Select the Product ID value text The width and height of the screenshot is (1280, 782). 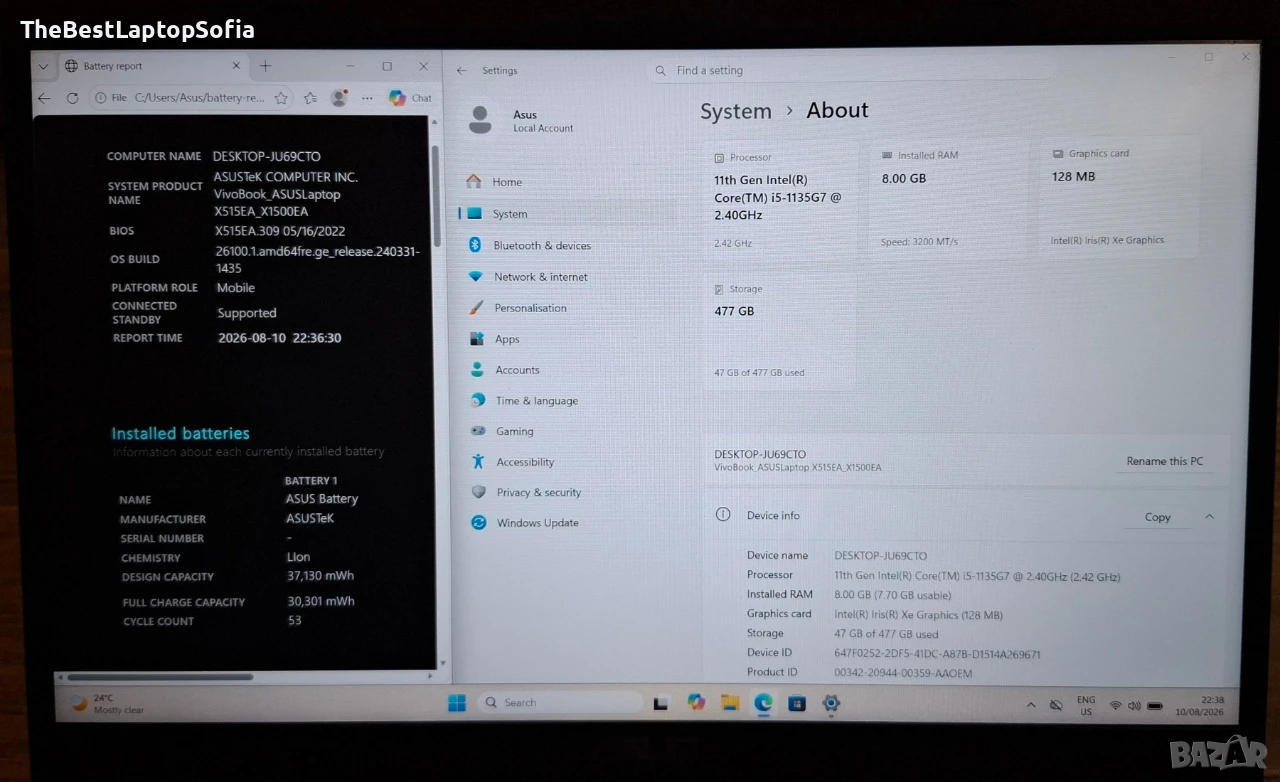903,673
